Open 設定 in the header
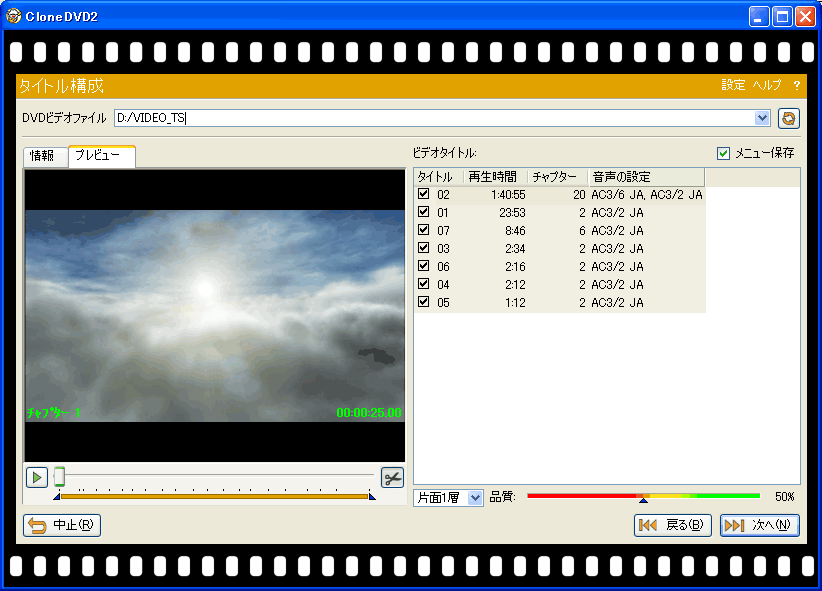Screen dimensions: 822x591 733,85
